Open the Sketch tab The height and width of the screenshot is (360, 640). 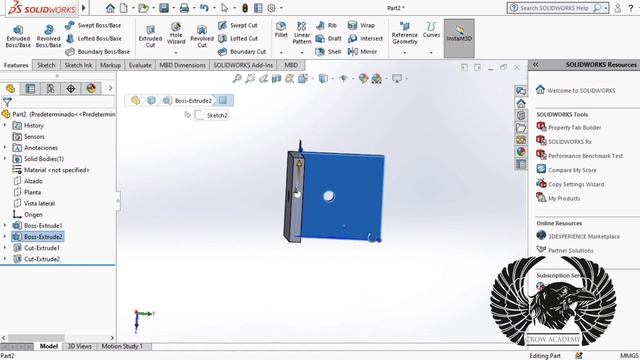(x=46, y=65)
